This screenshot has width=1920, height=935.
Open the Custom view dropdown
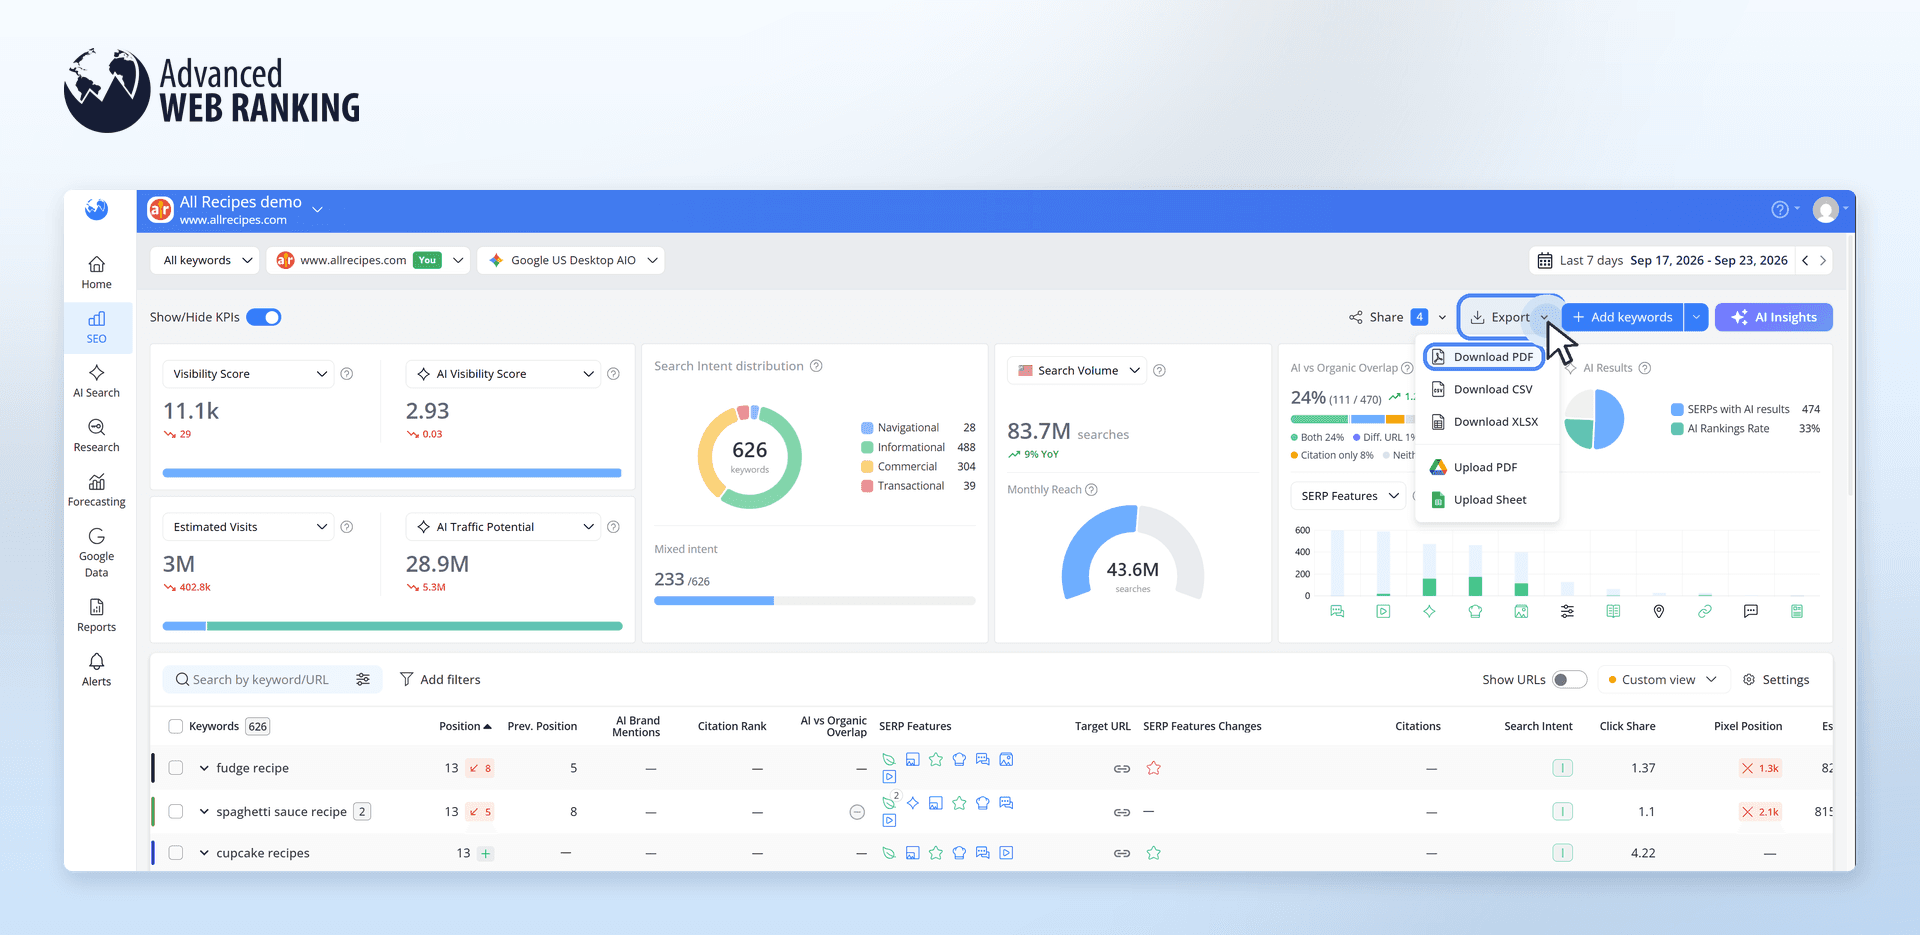1662,680
